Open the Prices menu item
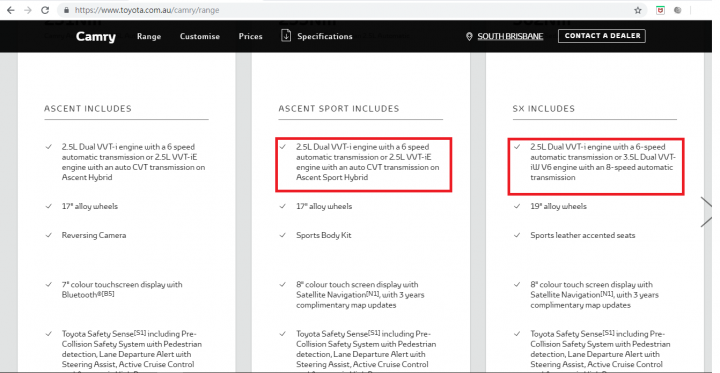This screenshot has width=720, height=373. point(250,36)
